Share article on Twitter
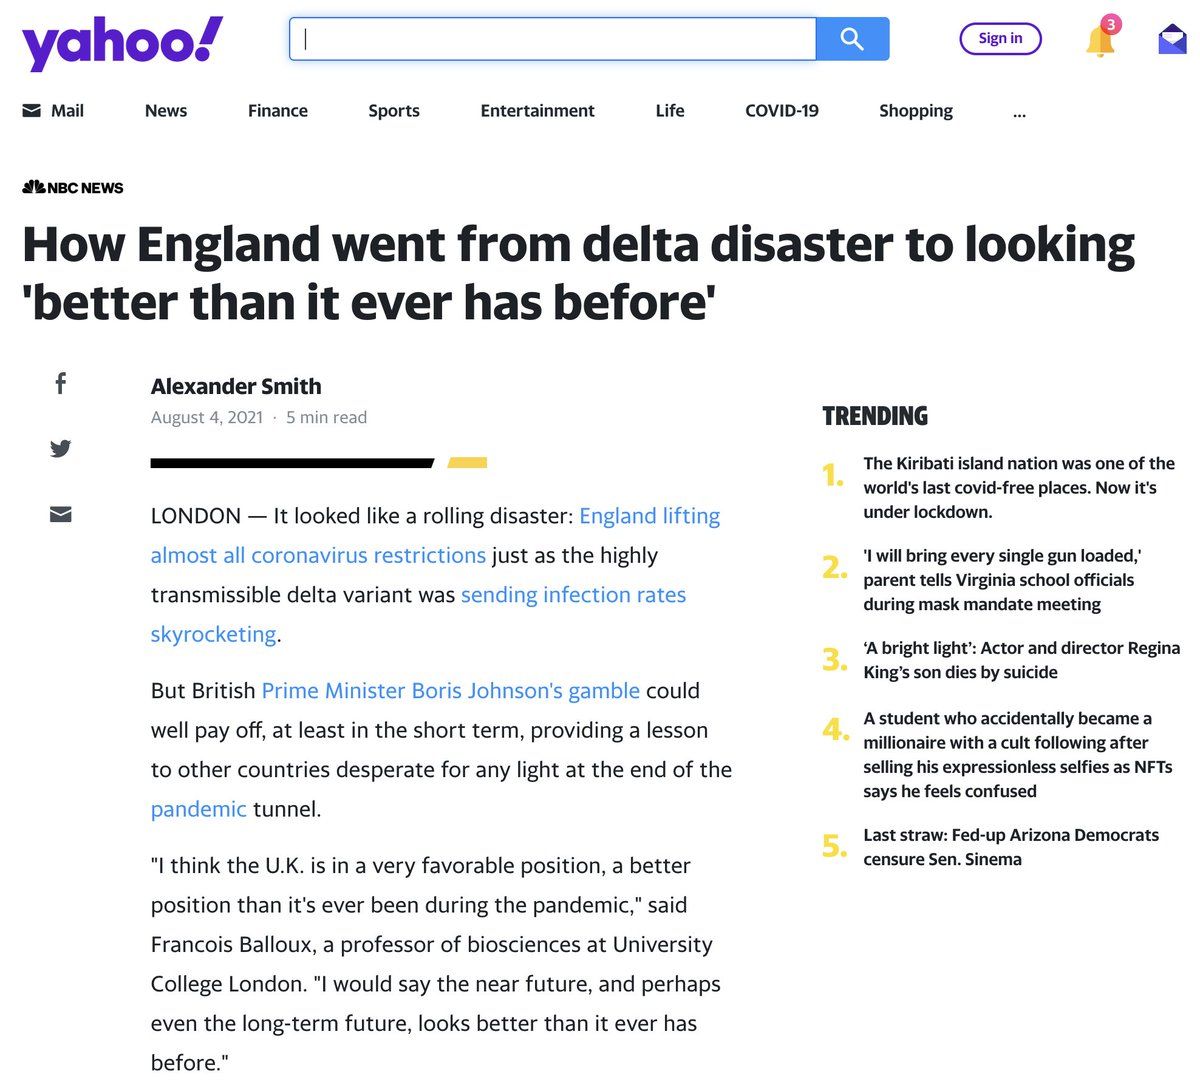The image size is (1200, 1088). pyautogui.click(x=61, y=448)
